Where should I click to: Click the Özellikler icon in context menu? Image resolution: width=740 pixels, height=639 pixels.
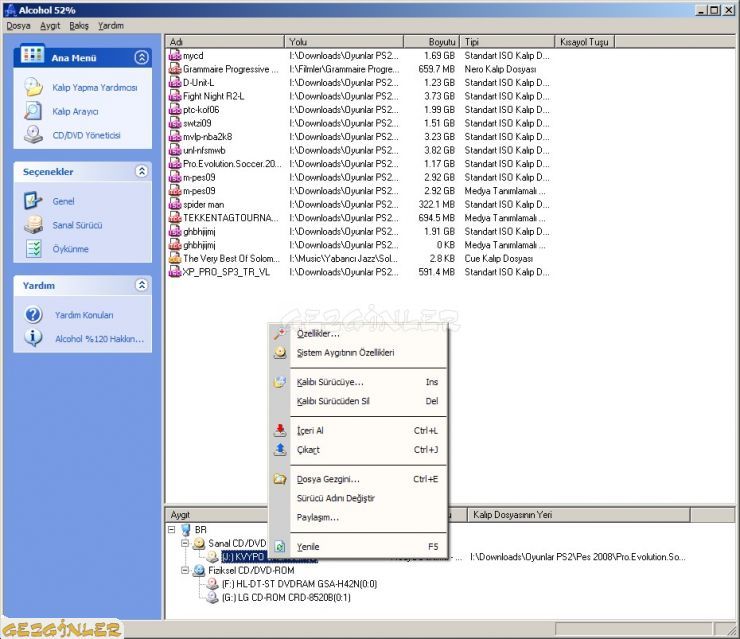pos(280,334)
